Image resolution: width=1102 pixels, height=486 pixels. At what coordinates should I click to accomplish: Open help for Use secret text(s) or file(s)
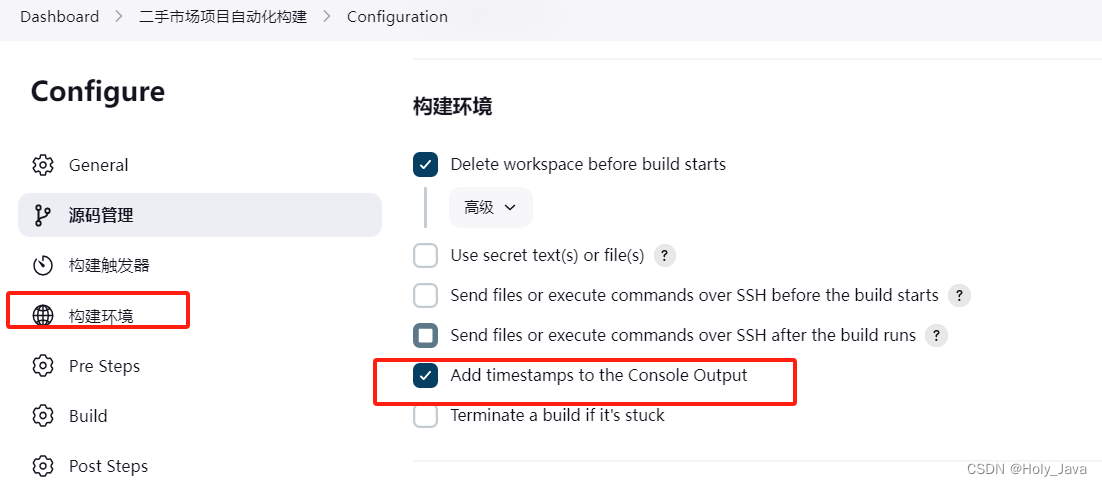click(x=665, y=256)
